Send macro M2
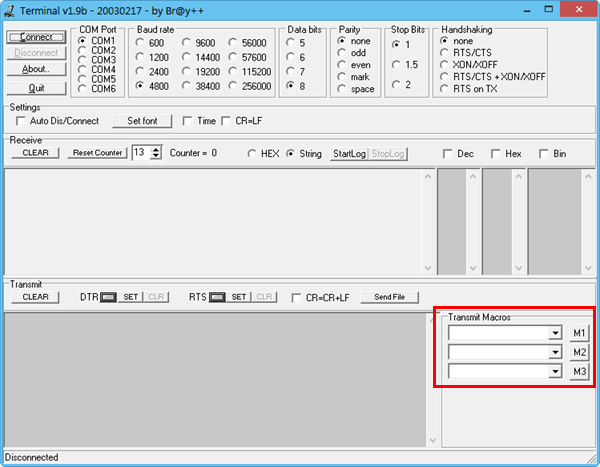The image size is (600, 467). click(579, 352)
